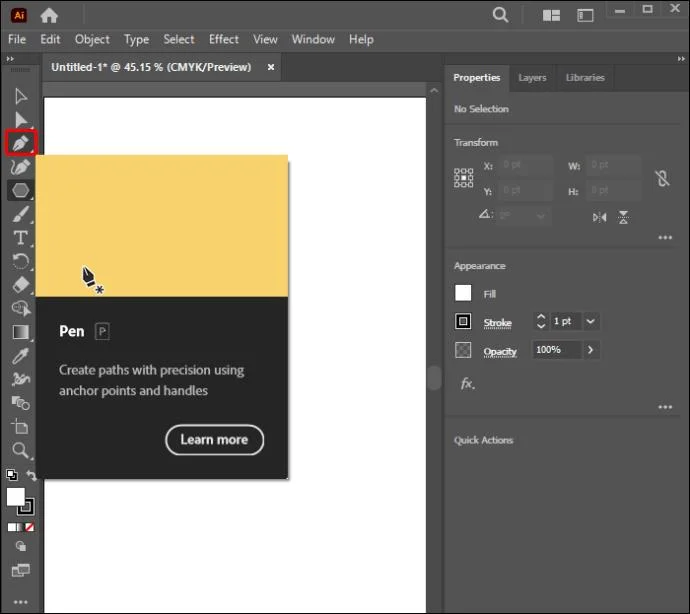Expand the toolbar double arrows

click(10, 59)
